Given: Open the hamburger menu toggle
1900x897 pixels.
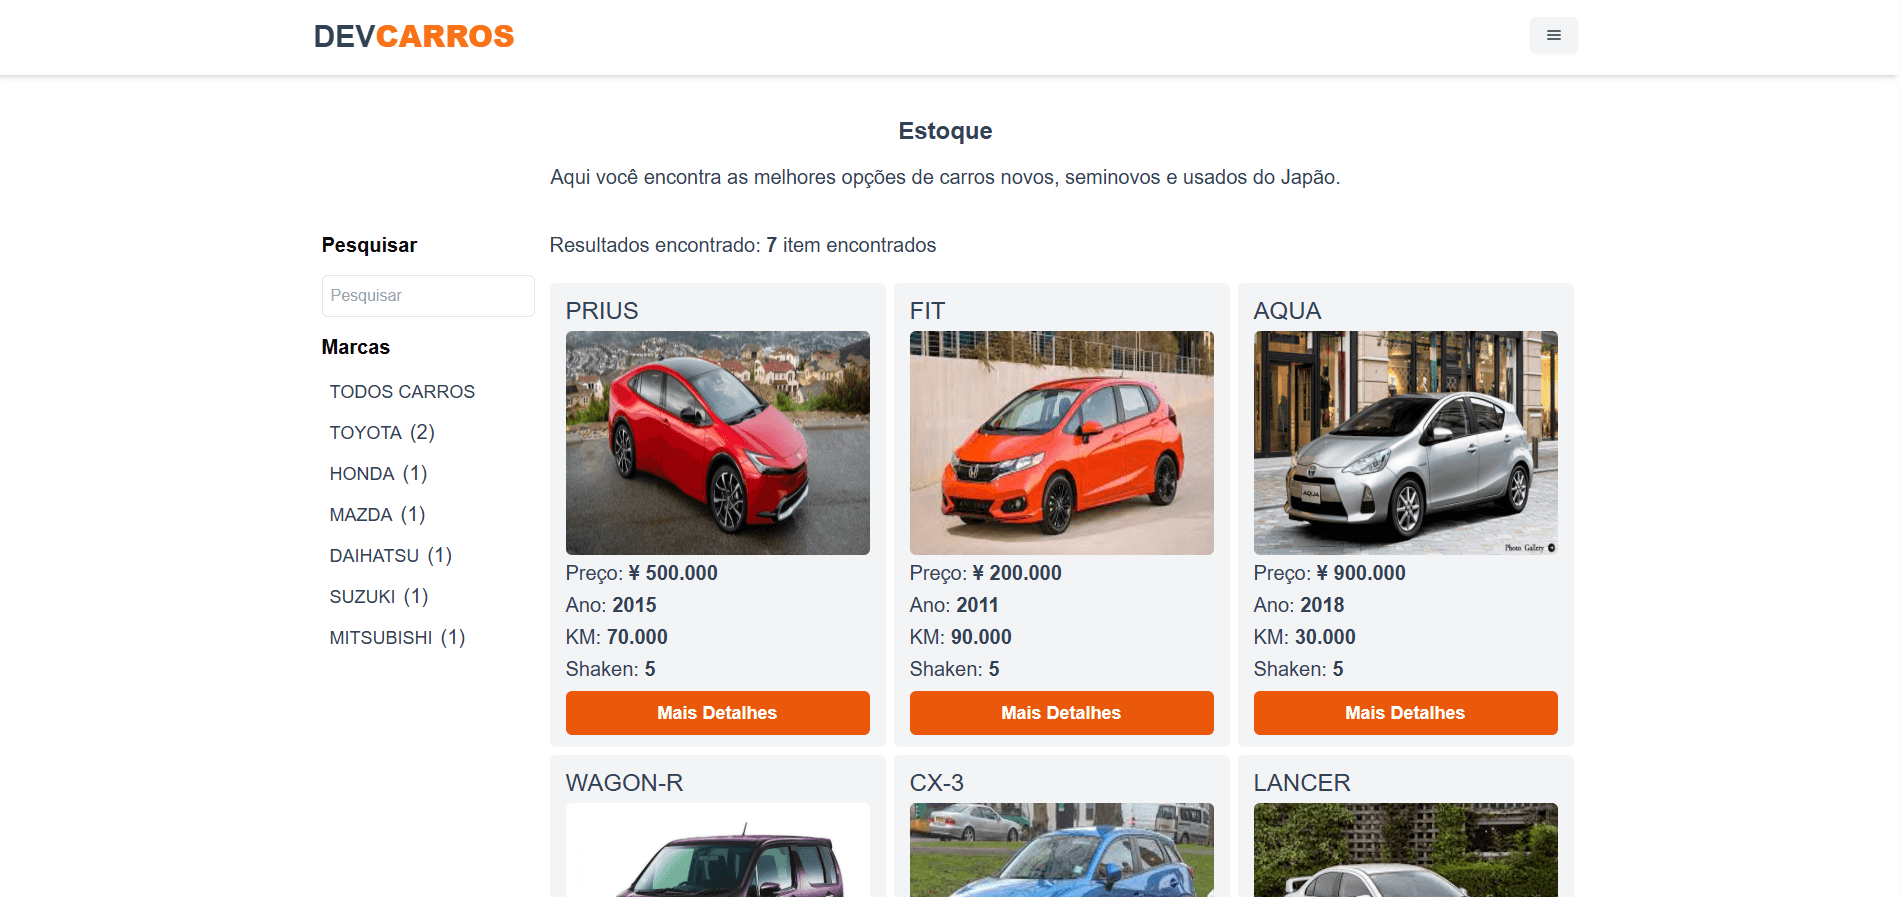Looking at the screenshot, I should point(1553,36).
